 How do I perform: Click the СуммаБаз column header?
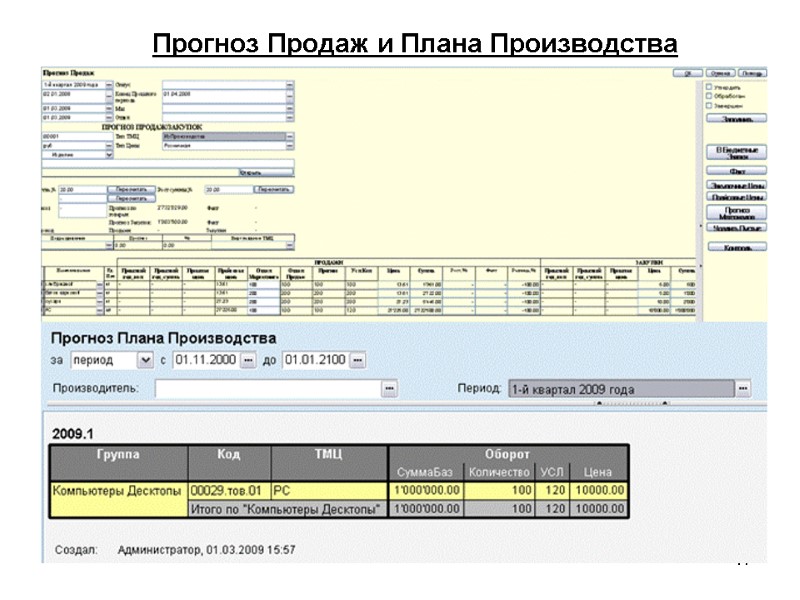pyautogui.click(x=425, y=472)
